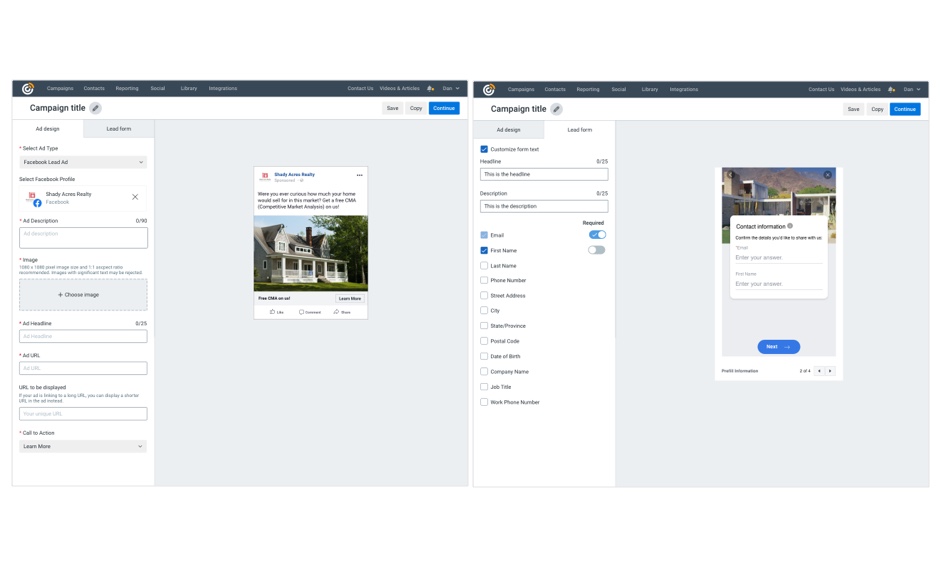The width and height of the screenshot is (940, 567).
Task: Open the Select Ad Type dropdown
Action: tap(83, 162)
